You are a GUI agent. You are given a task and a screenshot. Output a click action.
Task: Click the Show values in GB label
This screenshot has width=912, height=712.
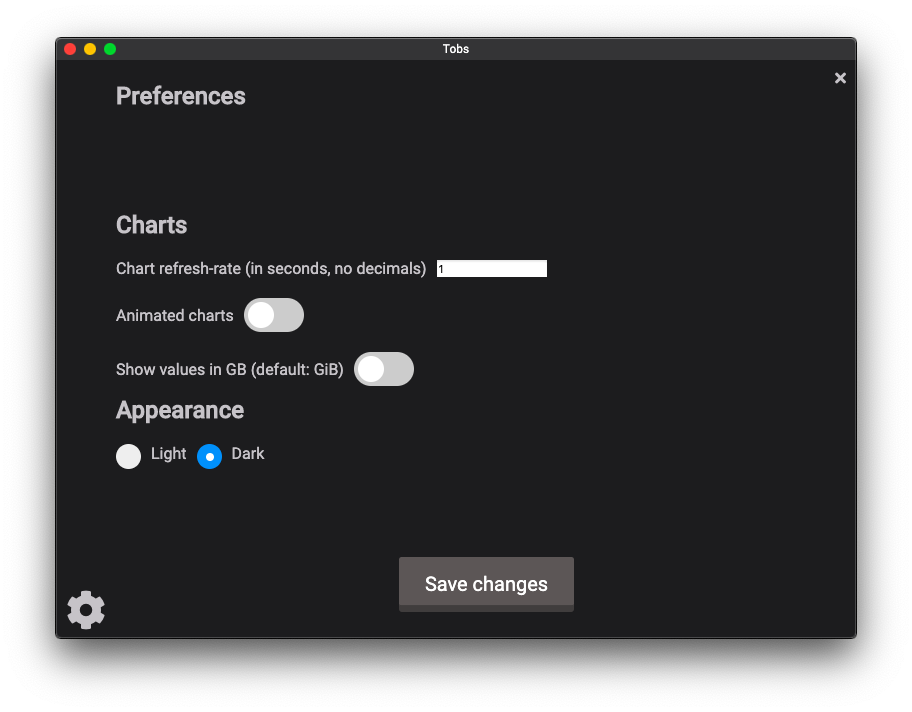tap(230, 369)
